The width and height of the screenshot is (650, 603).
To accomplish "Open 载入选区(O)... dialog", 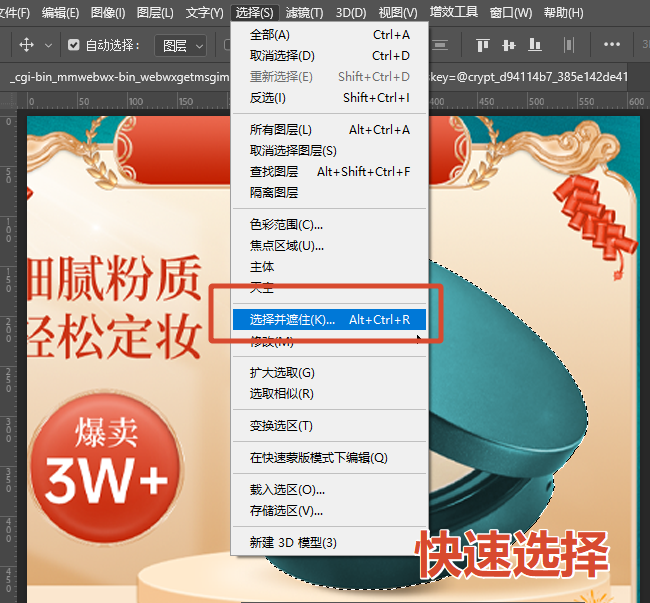I will 330,490.
